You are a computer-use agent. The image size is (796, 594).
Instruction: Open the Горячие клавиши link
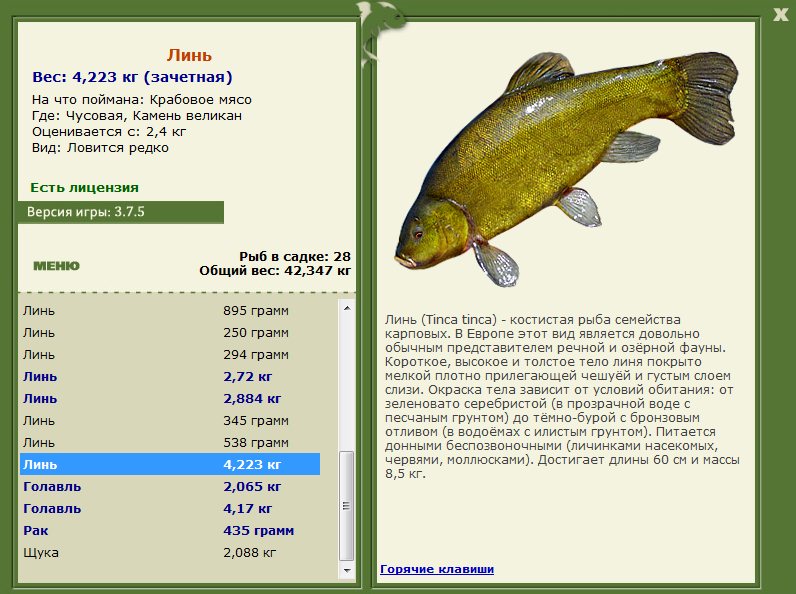[x=437, y=569]
